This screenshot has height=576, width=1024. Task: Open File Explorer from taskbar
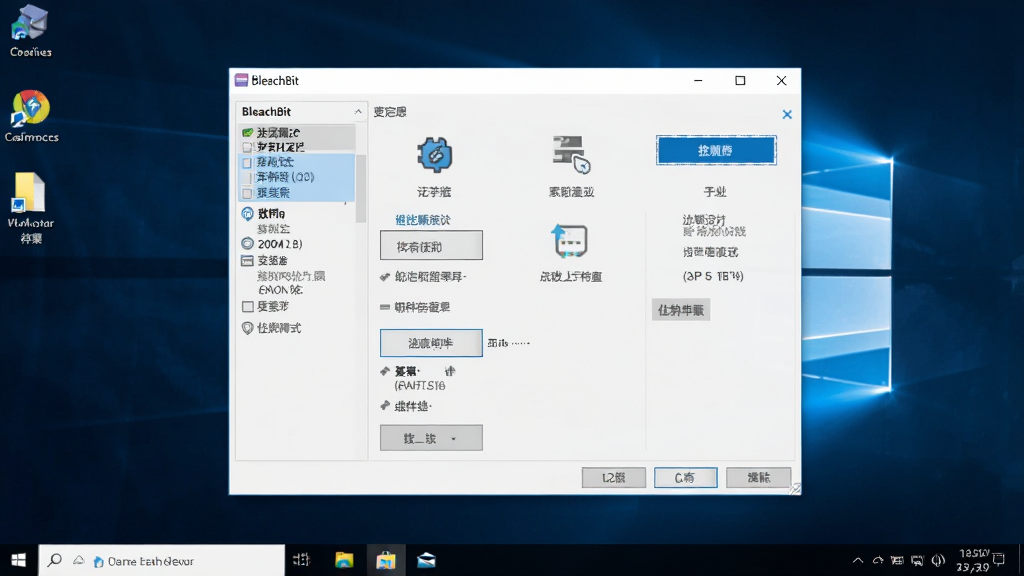point(344,560)
